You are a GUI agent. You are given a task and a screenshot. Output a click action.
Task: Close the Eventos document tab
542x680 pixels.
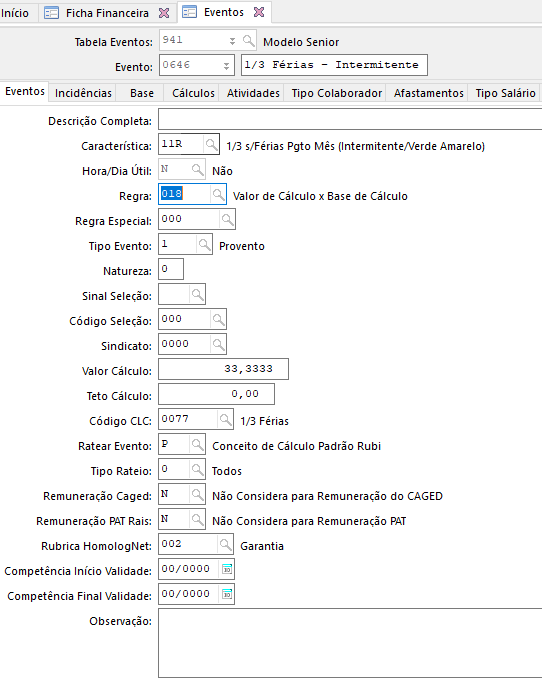point(259,12)
